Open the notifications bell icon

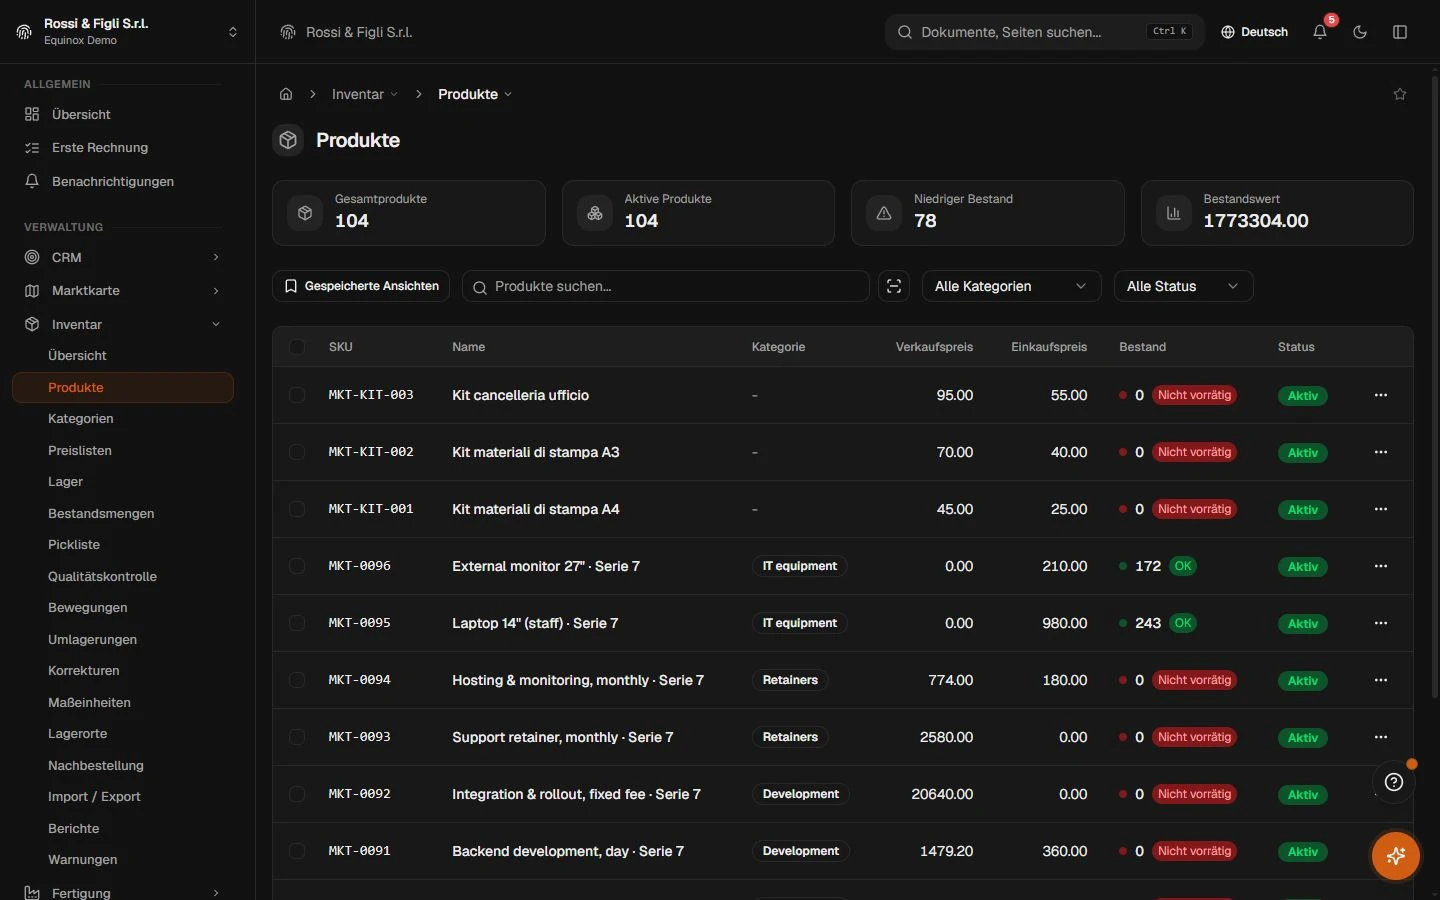1320,32
